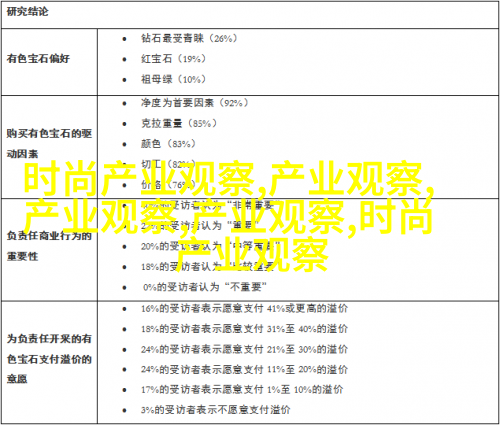Viewport: 500px width, 425px height.
Task: Click the 24%的受访者 11%至20% line
Action: 244,369
